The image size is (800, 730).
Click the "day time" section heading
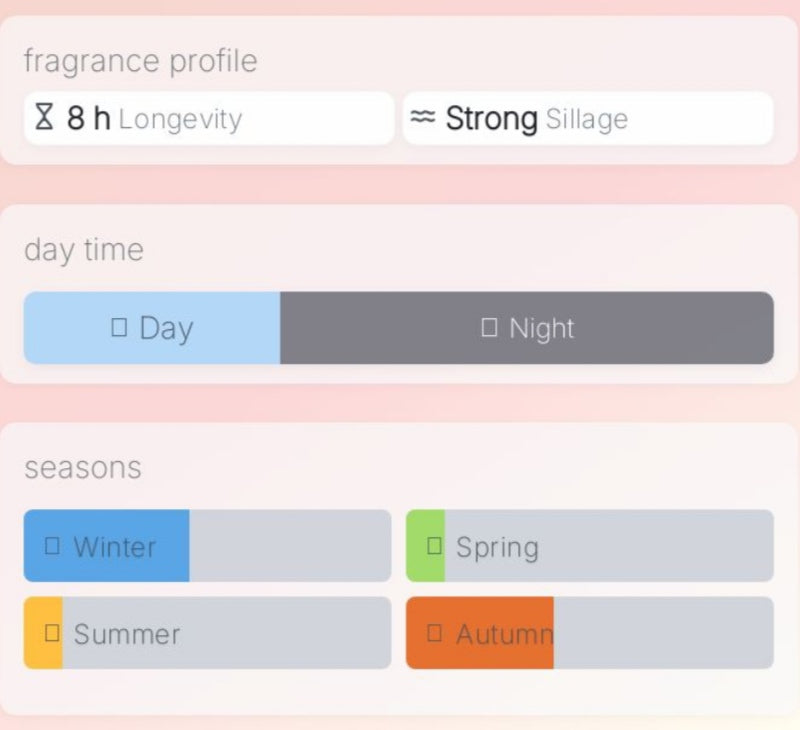83,250
